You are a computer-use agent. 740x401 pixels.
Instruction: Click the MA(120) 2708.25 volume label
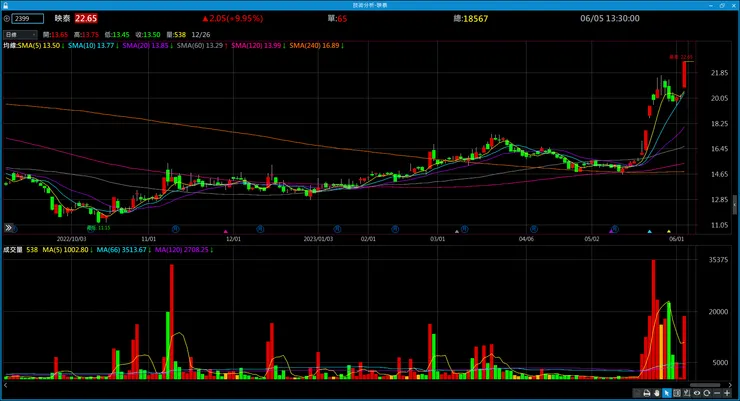182,250
